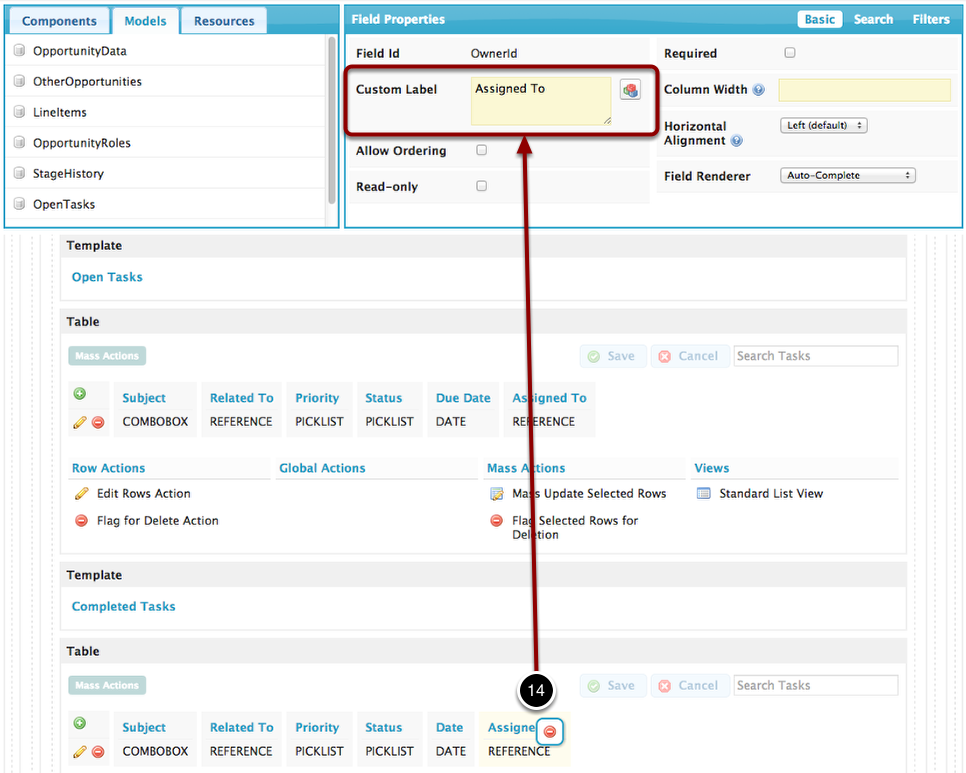Click the Mass Actions button in Open Tasks table

pos(107,356)
